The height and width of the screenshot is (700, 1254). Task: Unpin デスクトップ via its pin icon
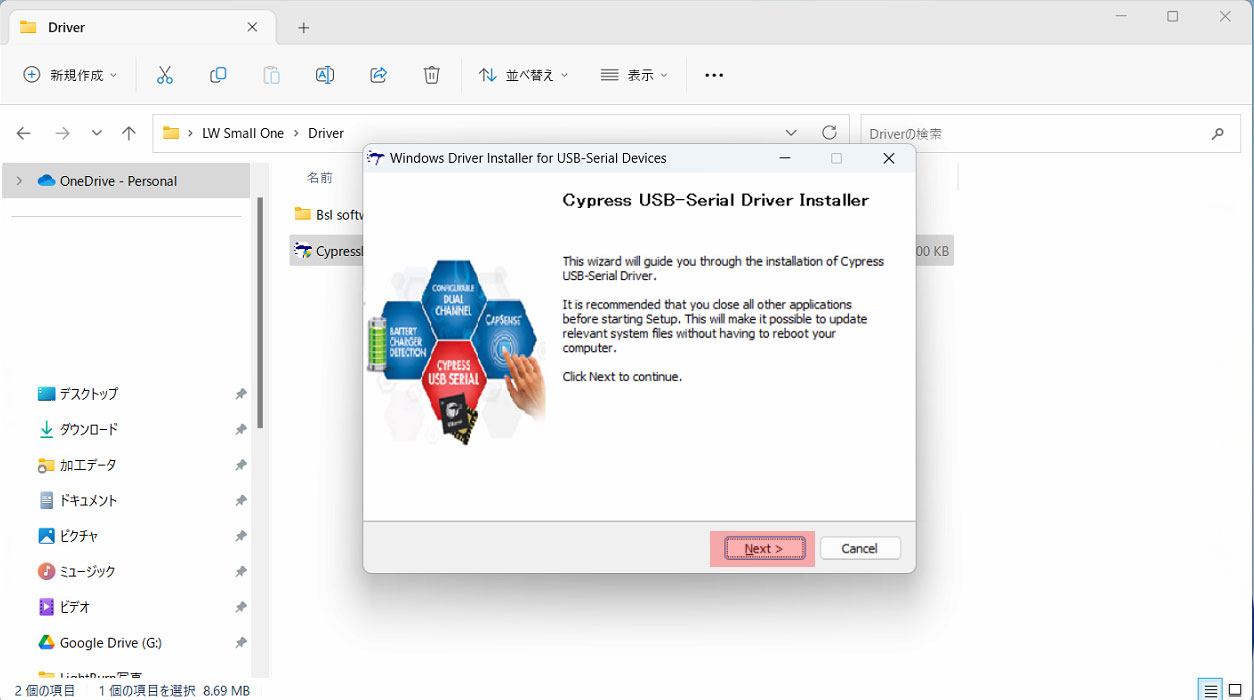tap(240, 394)
